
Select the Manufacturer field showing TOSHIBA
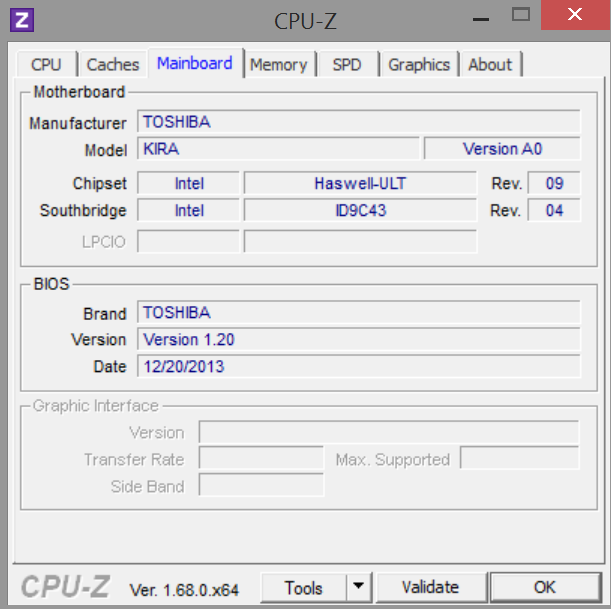coord(358,122)
